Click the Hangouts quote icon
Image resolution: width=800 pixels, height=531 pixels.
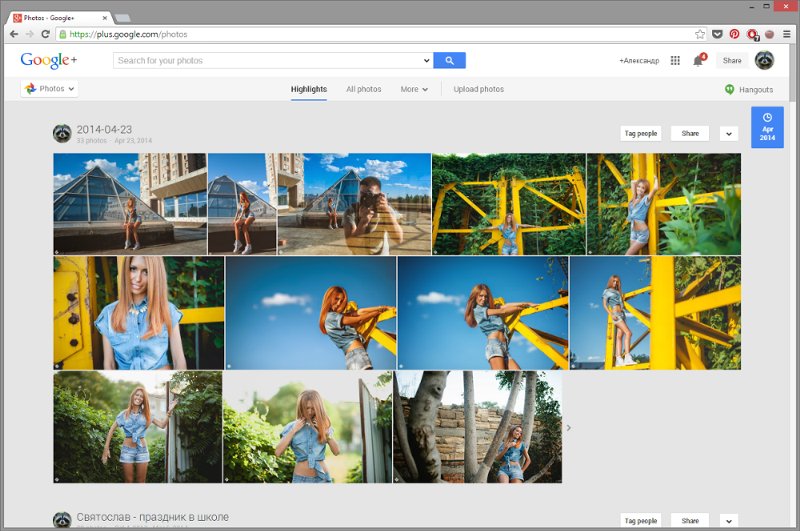tap(730, 89)
